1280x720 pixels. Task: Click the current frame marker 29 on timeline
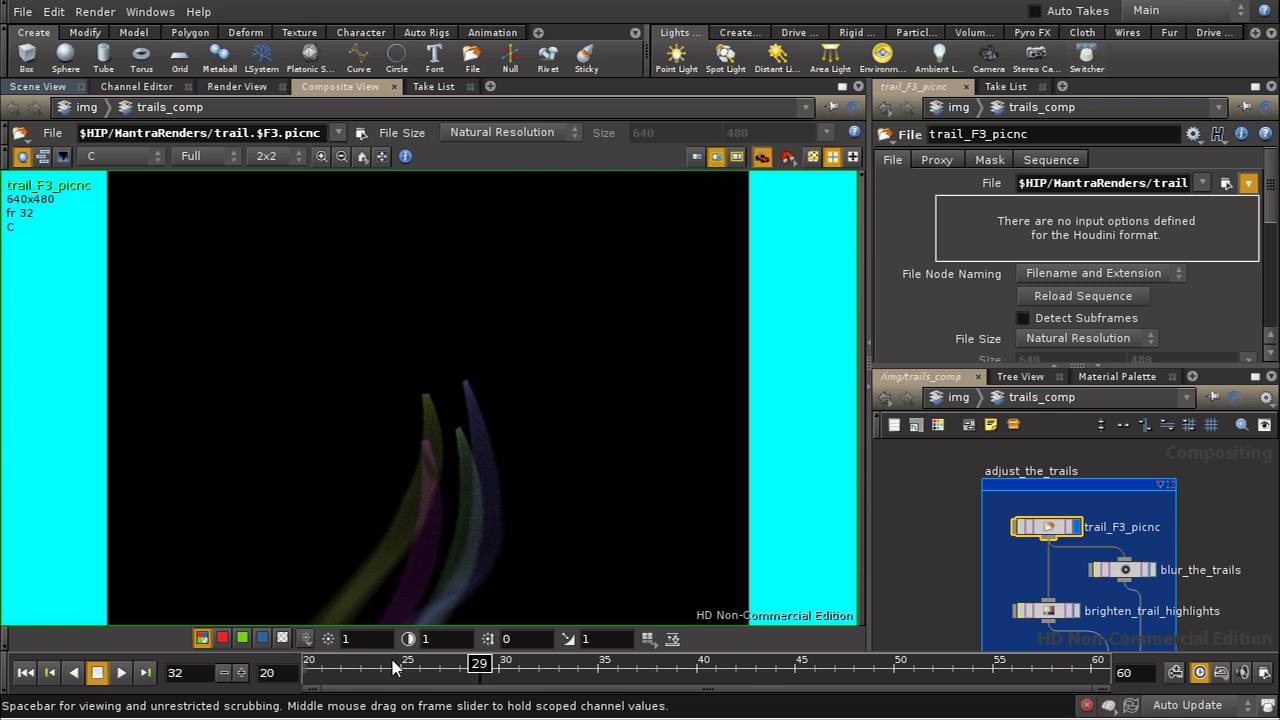point(479,663)
